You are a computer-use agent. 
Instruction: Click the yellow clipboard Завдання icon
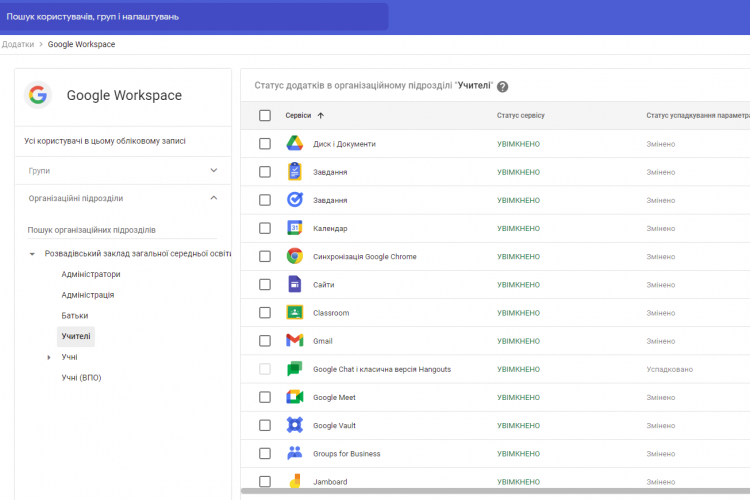coord(295,171)
